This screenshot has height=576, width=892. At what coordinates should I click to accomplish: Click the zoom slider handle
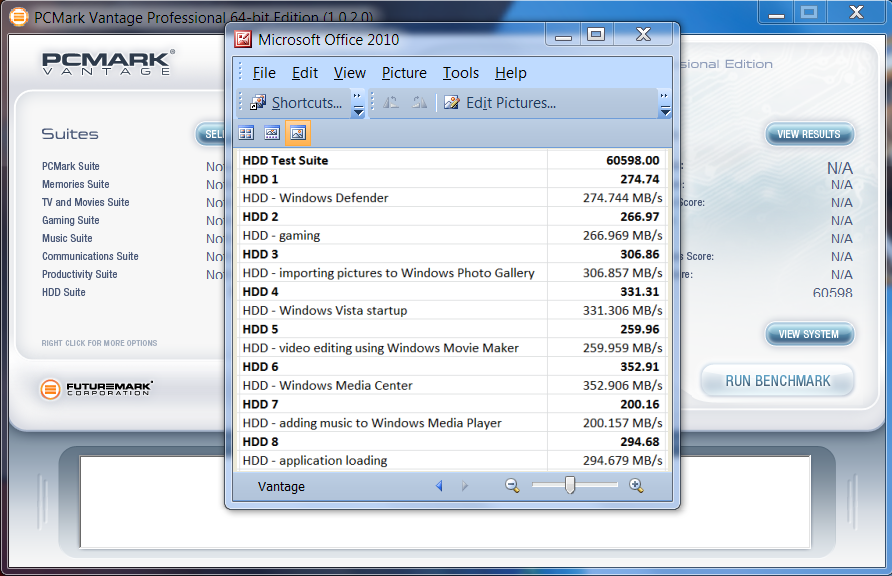[570, 486]
